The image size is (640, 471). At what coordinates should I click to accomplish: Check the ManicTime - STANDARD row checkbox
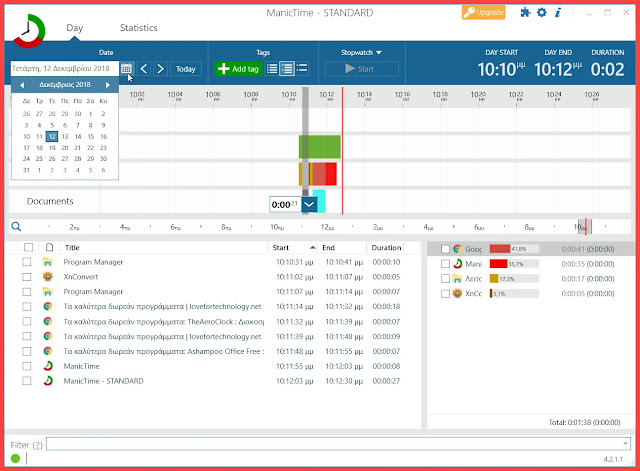click(27, 381)
